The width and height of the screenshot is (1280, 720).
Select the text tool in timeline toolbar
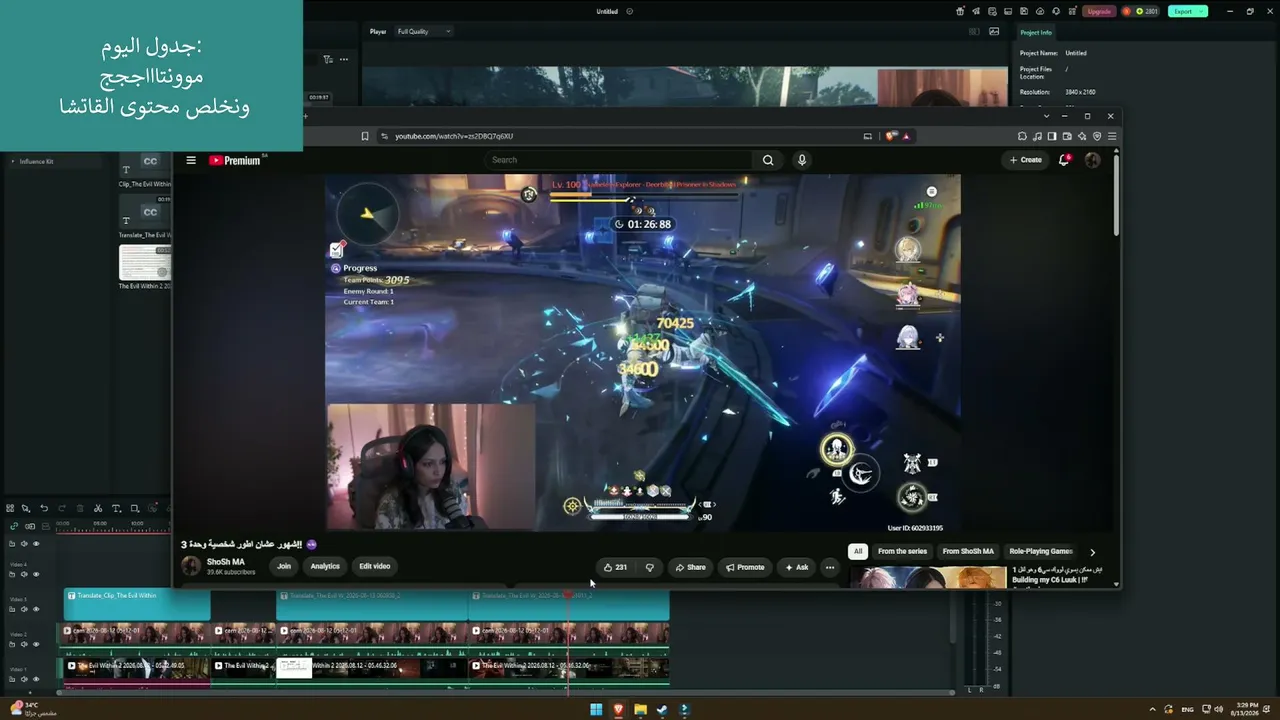(116, 508)
